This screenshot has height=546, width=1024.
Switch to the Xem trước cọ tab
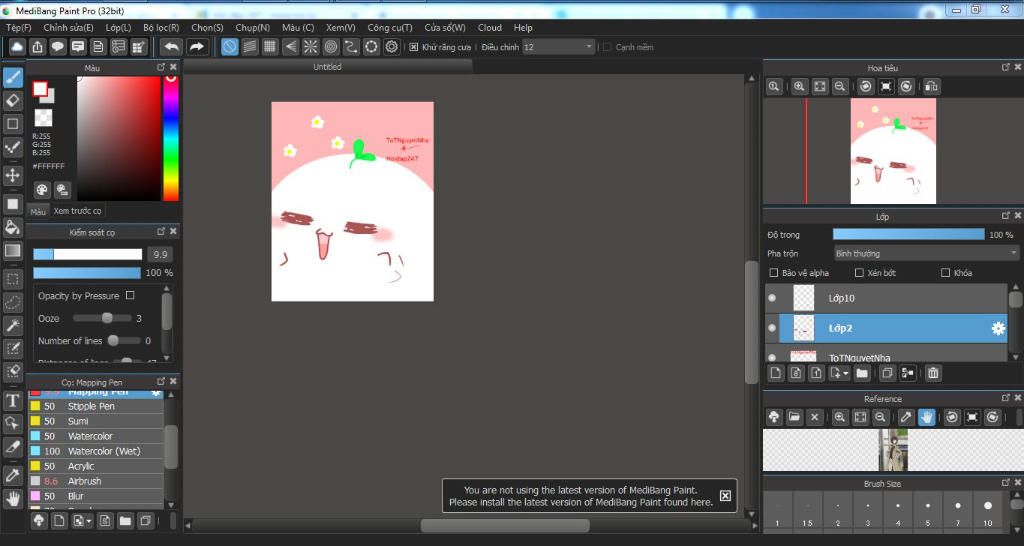[77, 211]
